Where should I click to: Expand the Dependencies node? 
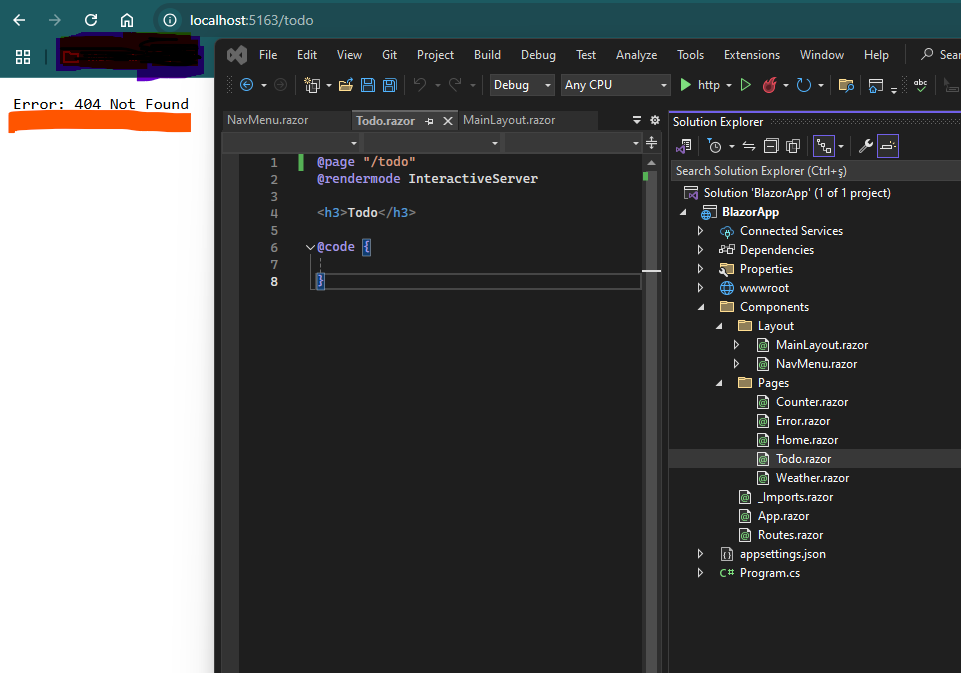click(x=701, y=250)
